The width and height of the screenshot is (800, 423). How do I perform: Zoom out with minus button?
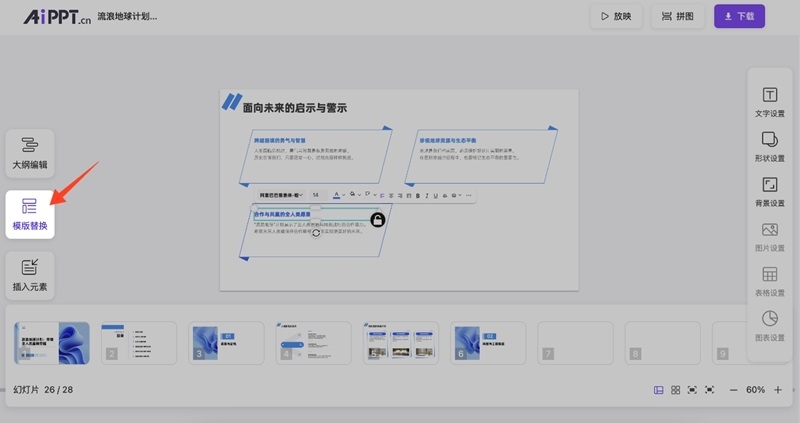point(733,390)
